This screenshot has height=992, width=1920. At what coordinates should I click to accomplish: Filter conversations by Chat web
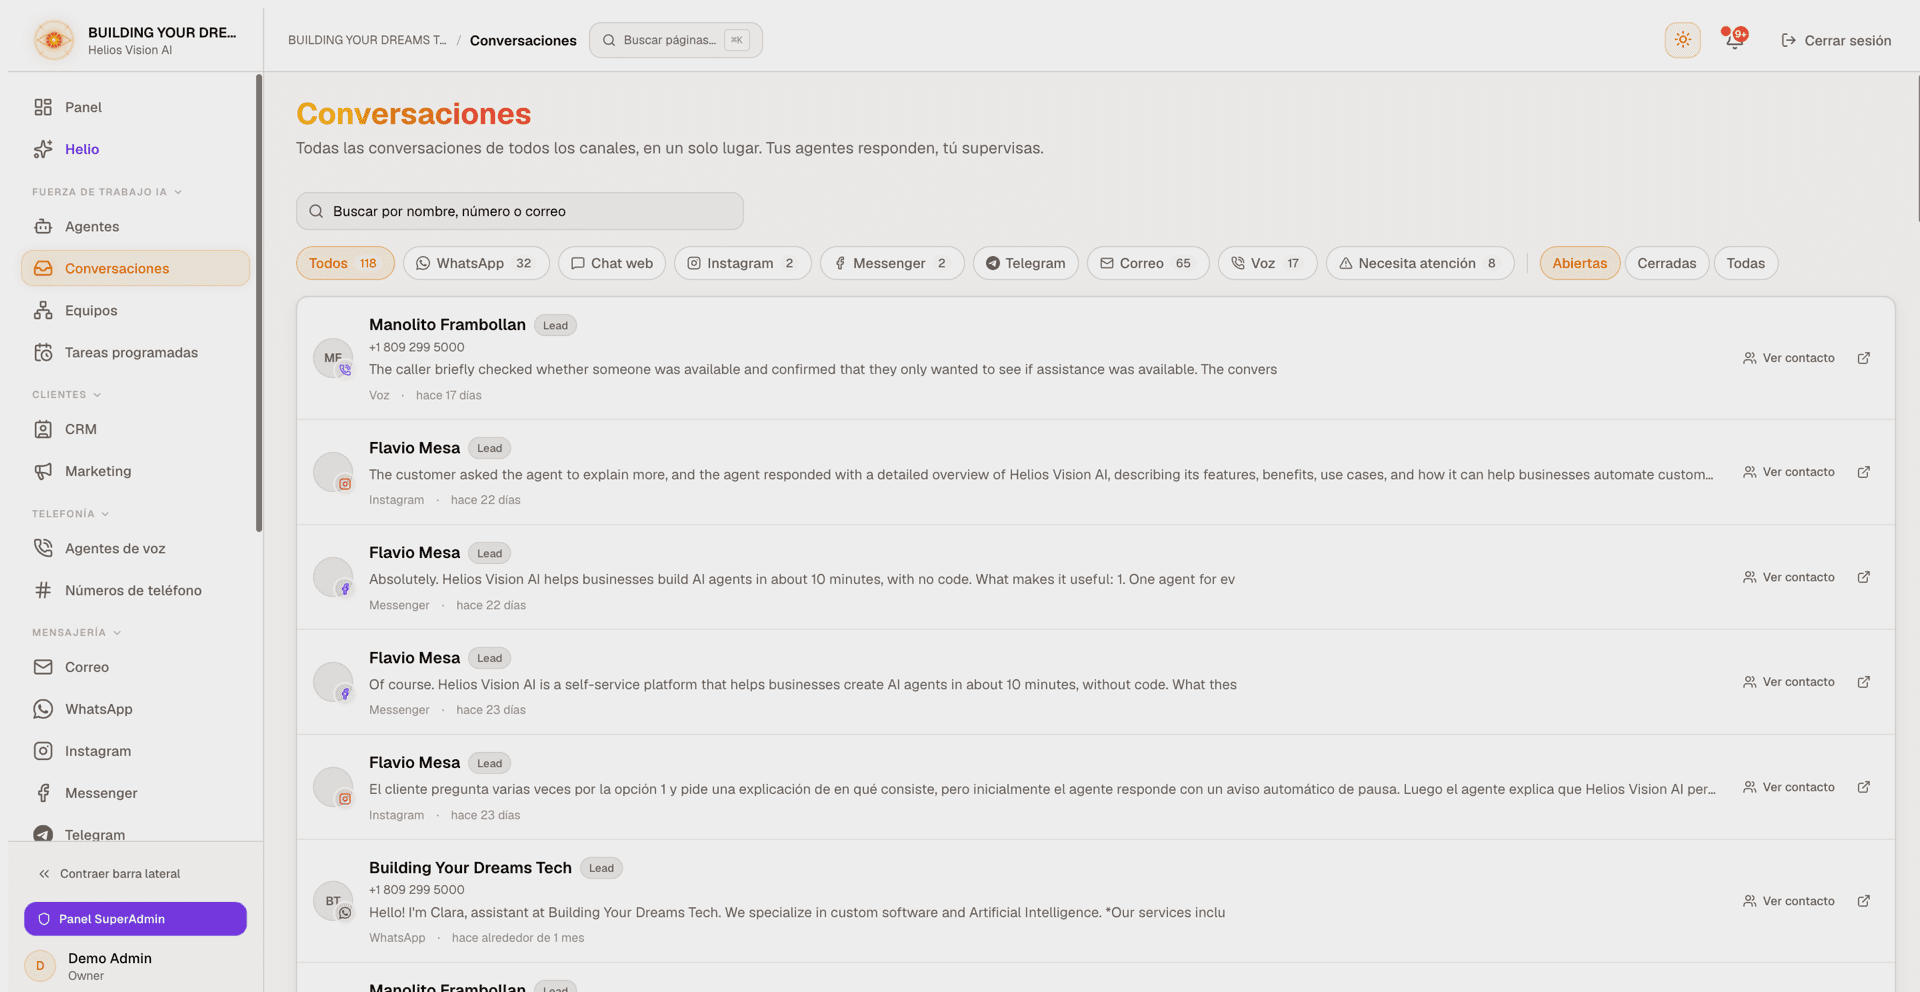click(x=612, y=263)
